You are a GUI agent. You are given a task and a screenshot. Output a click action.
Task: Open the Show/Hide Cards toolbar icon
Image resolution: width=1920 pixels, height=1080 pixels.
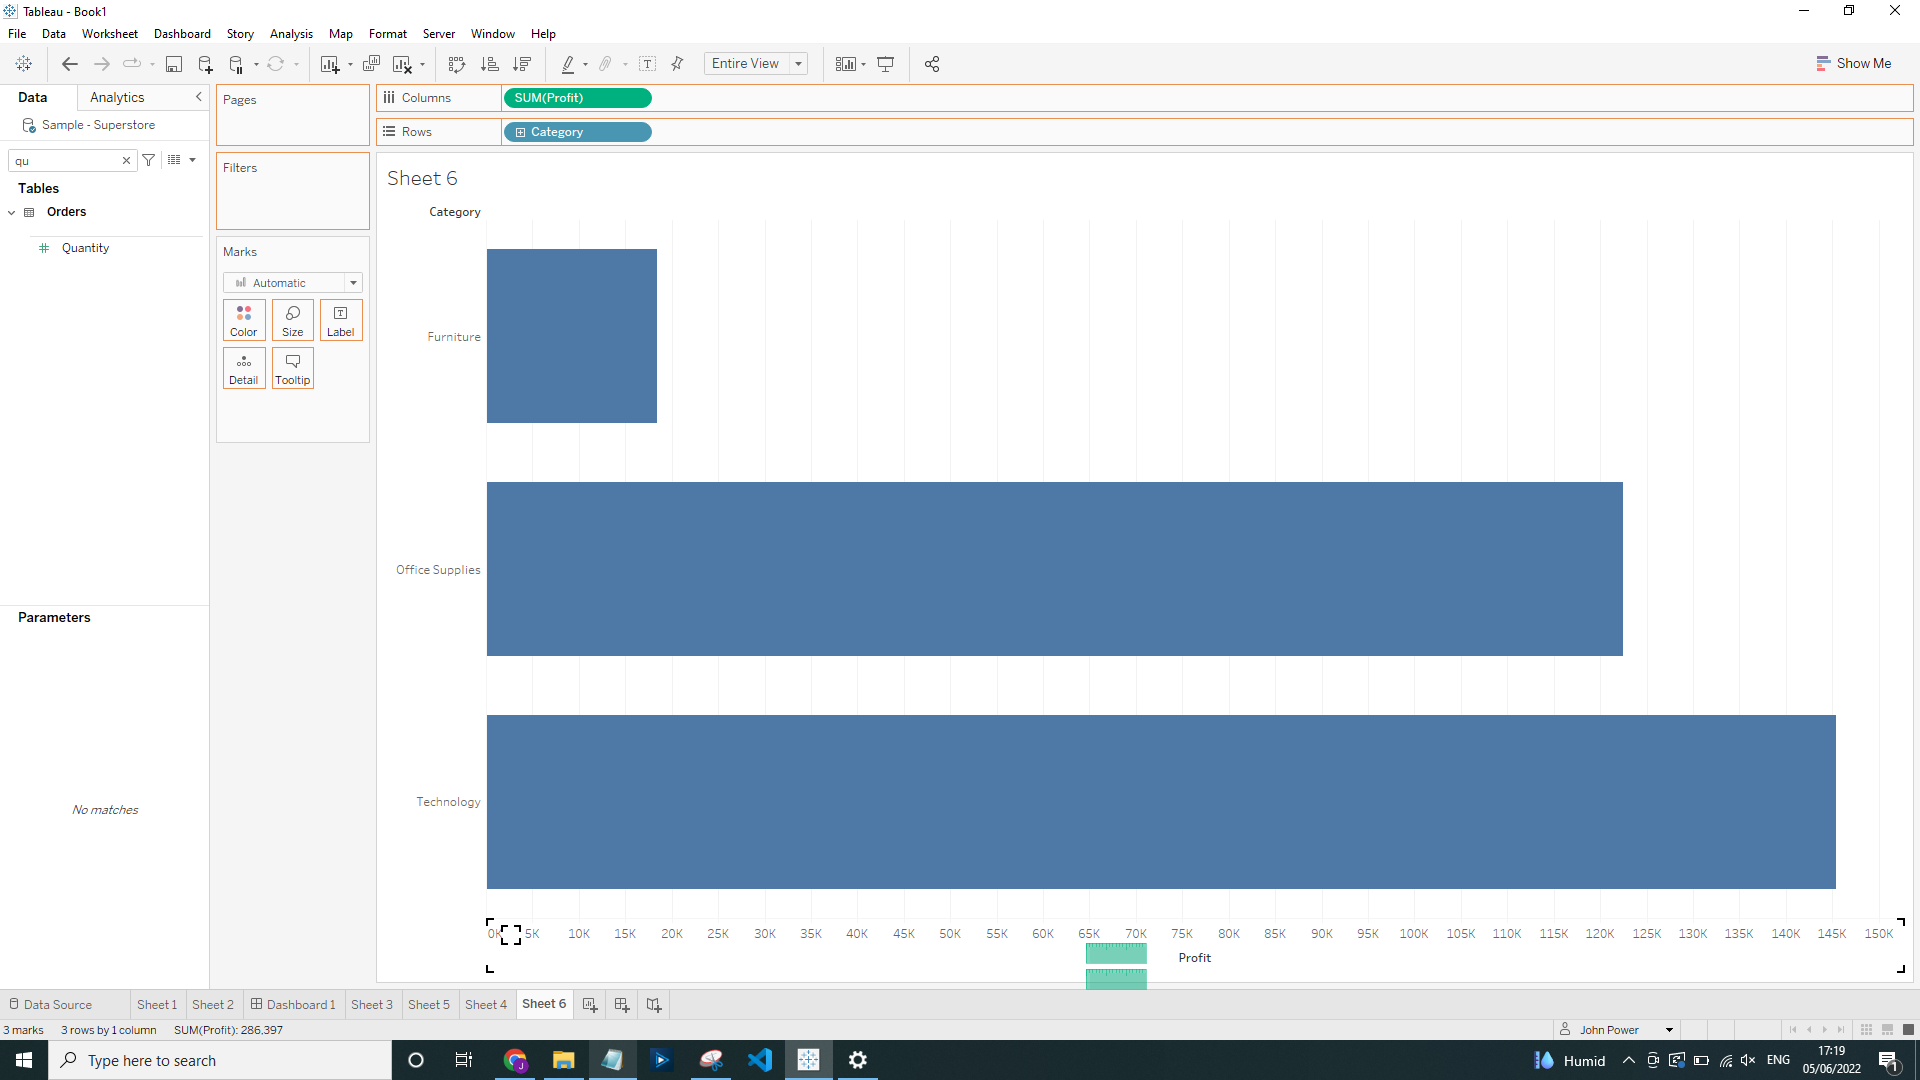(846, 64)
